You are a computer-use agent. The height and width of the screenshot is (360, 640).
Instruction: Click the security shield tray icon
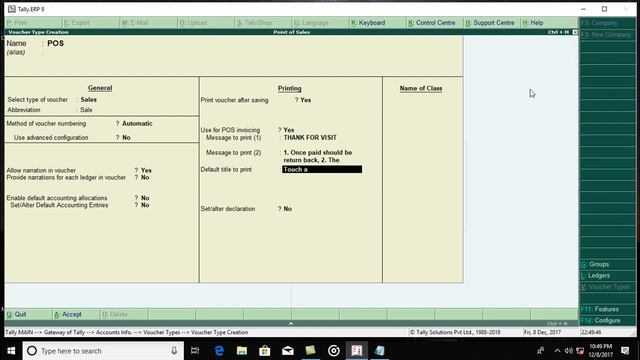click(580, 351)
